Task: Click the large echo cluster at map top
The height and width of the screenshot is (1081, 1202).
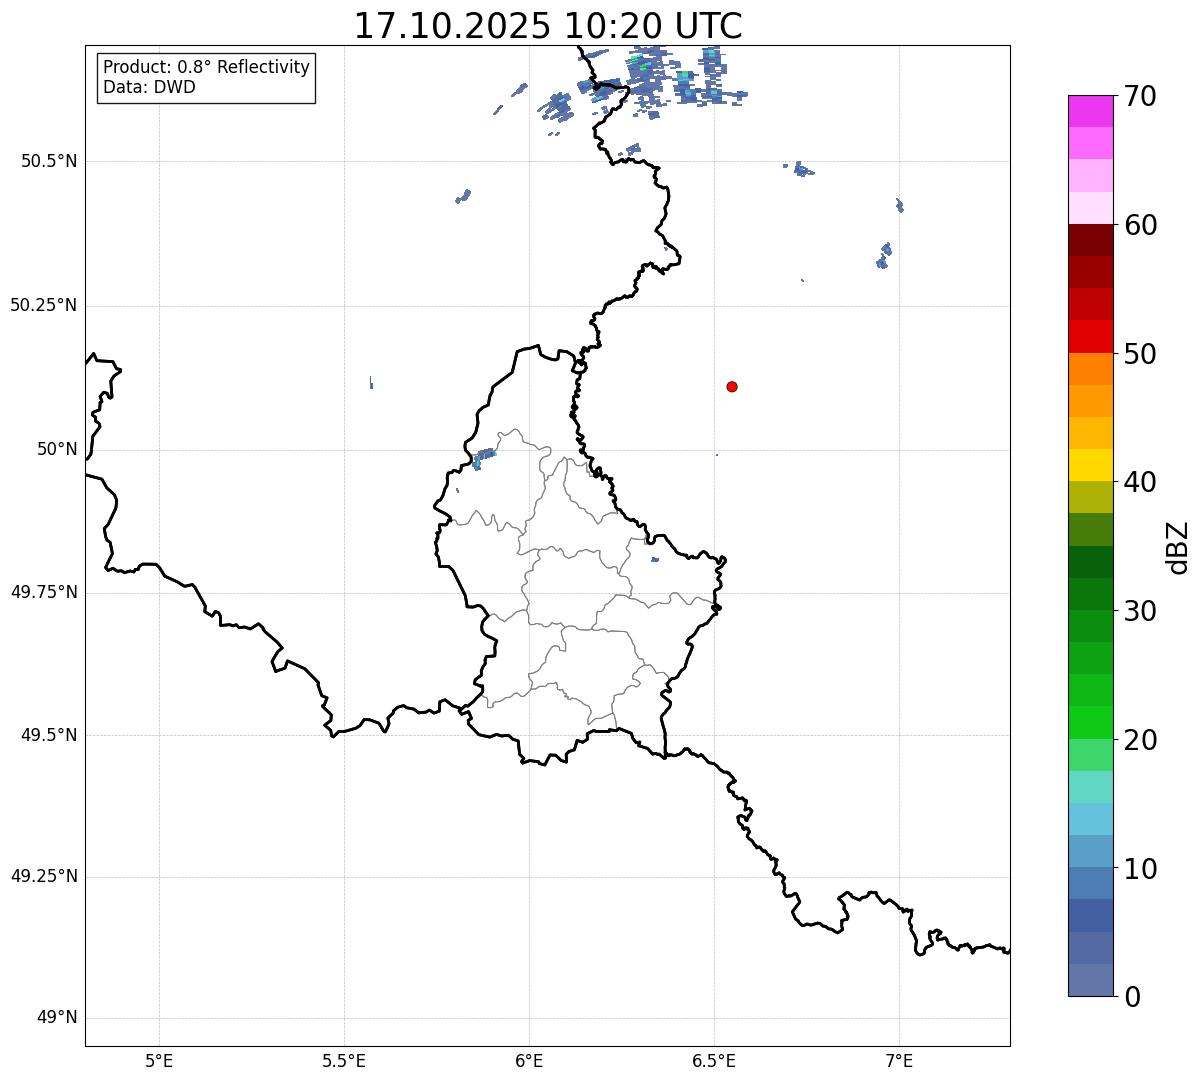Action: pos(660,78)
